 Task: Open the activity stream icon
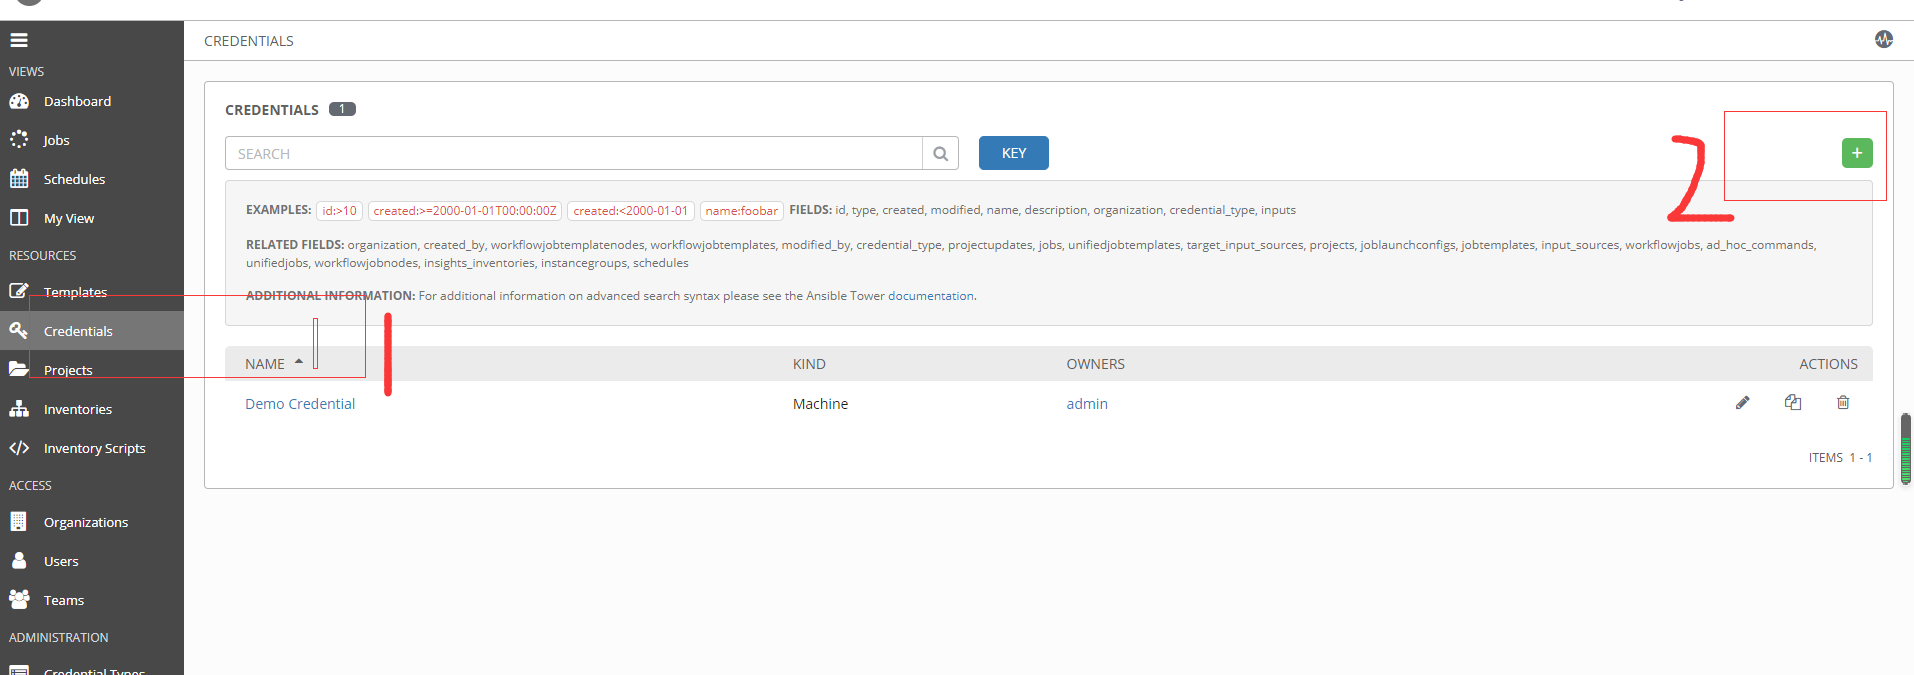(x=1884, y=39)
